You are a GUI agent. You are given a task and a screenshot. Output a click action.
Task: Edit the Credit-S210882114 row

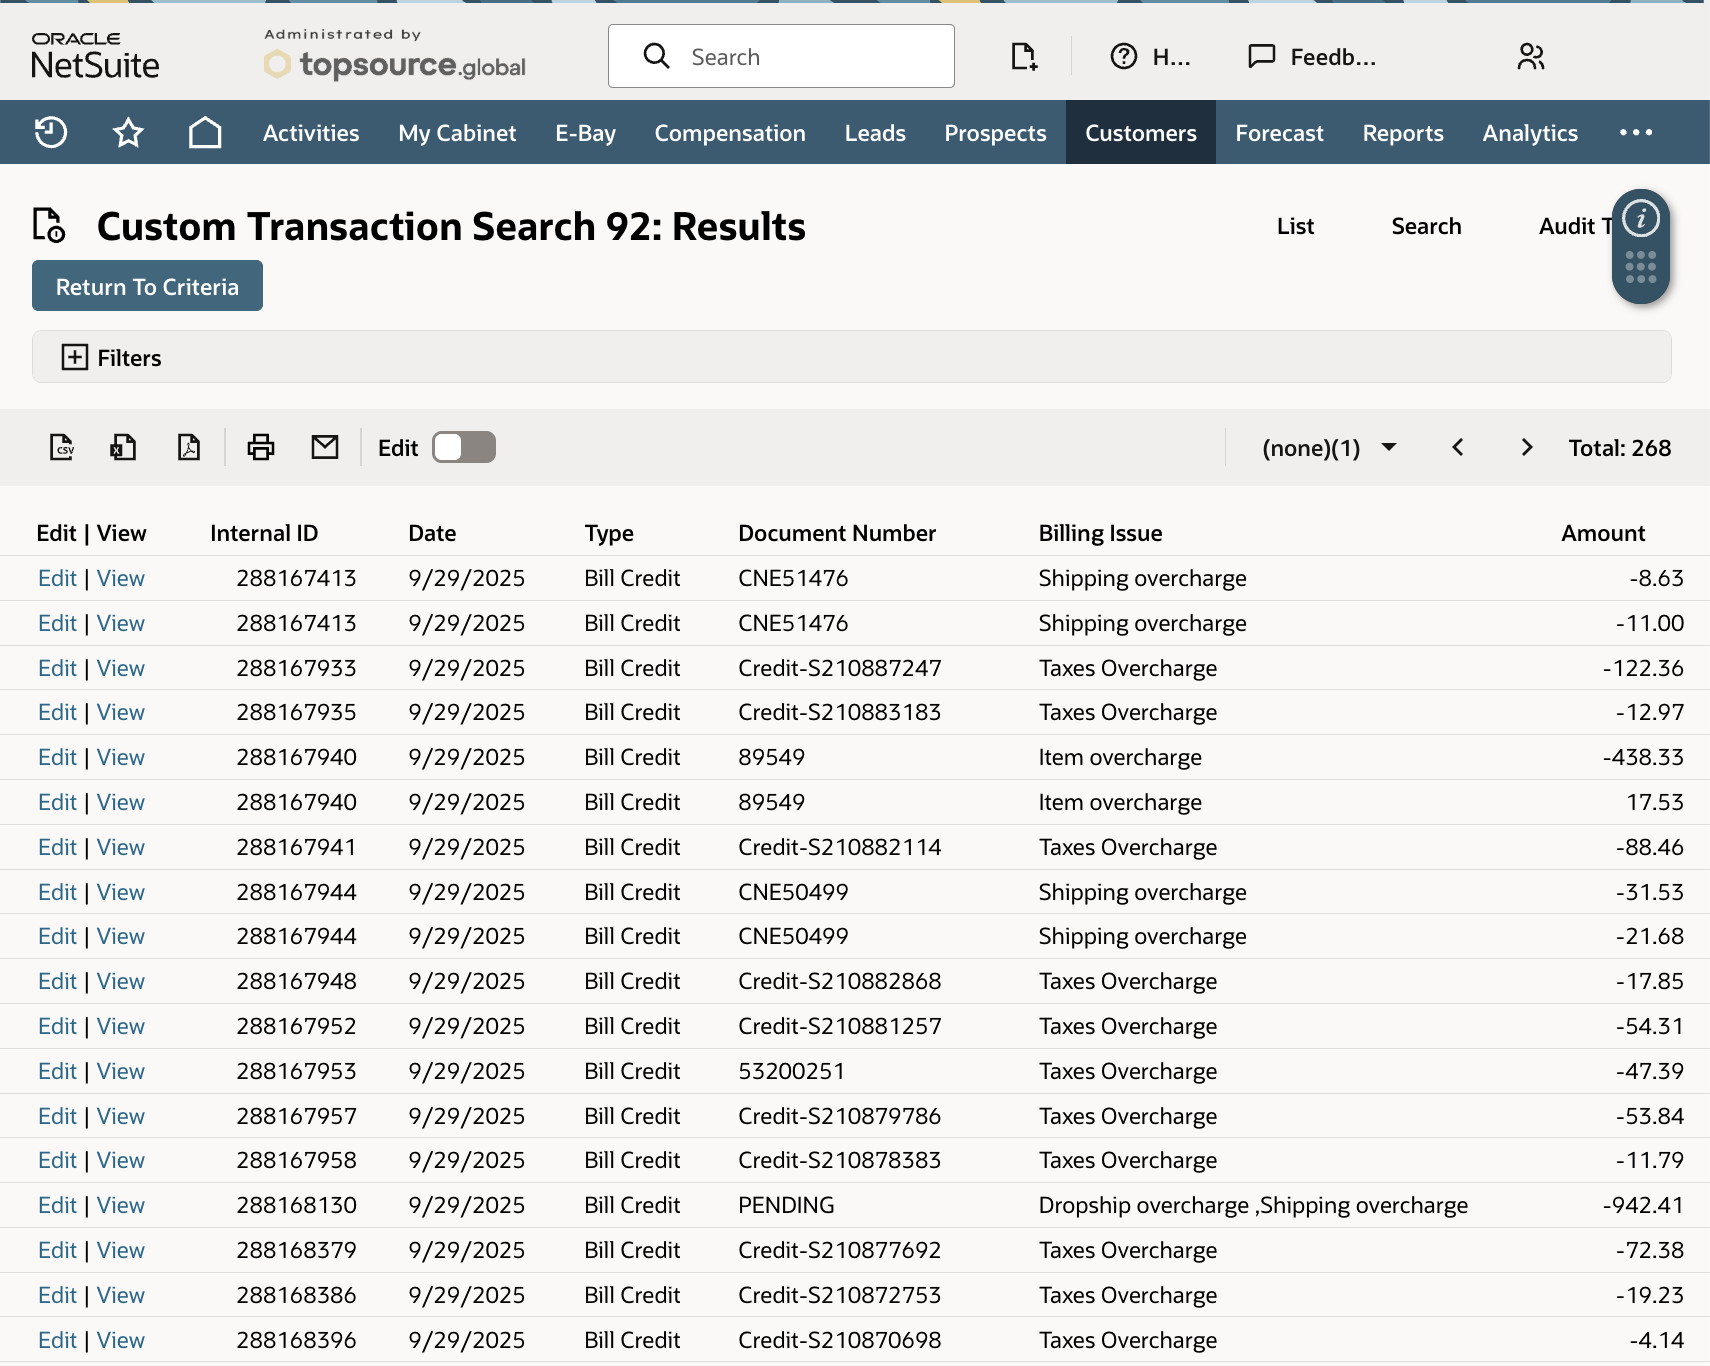(57, 847)
